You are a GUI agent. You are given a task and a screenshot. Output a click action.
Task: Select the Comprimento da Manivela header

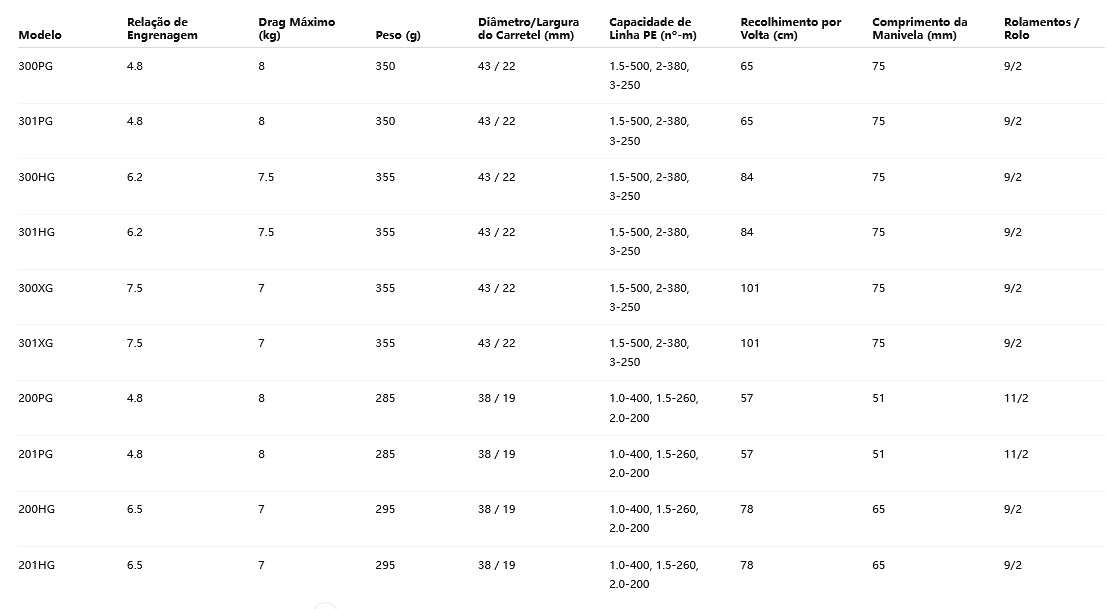pyautogui.click(x=919, y=29)
